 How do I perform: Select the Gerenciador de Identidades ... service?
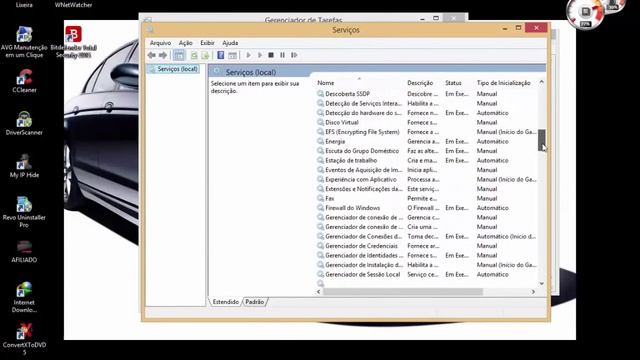pyautogui.click(x=427, y=256)
